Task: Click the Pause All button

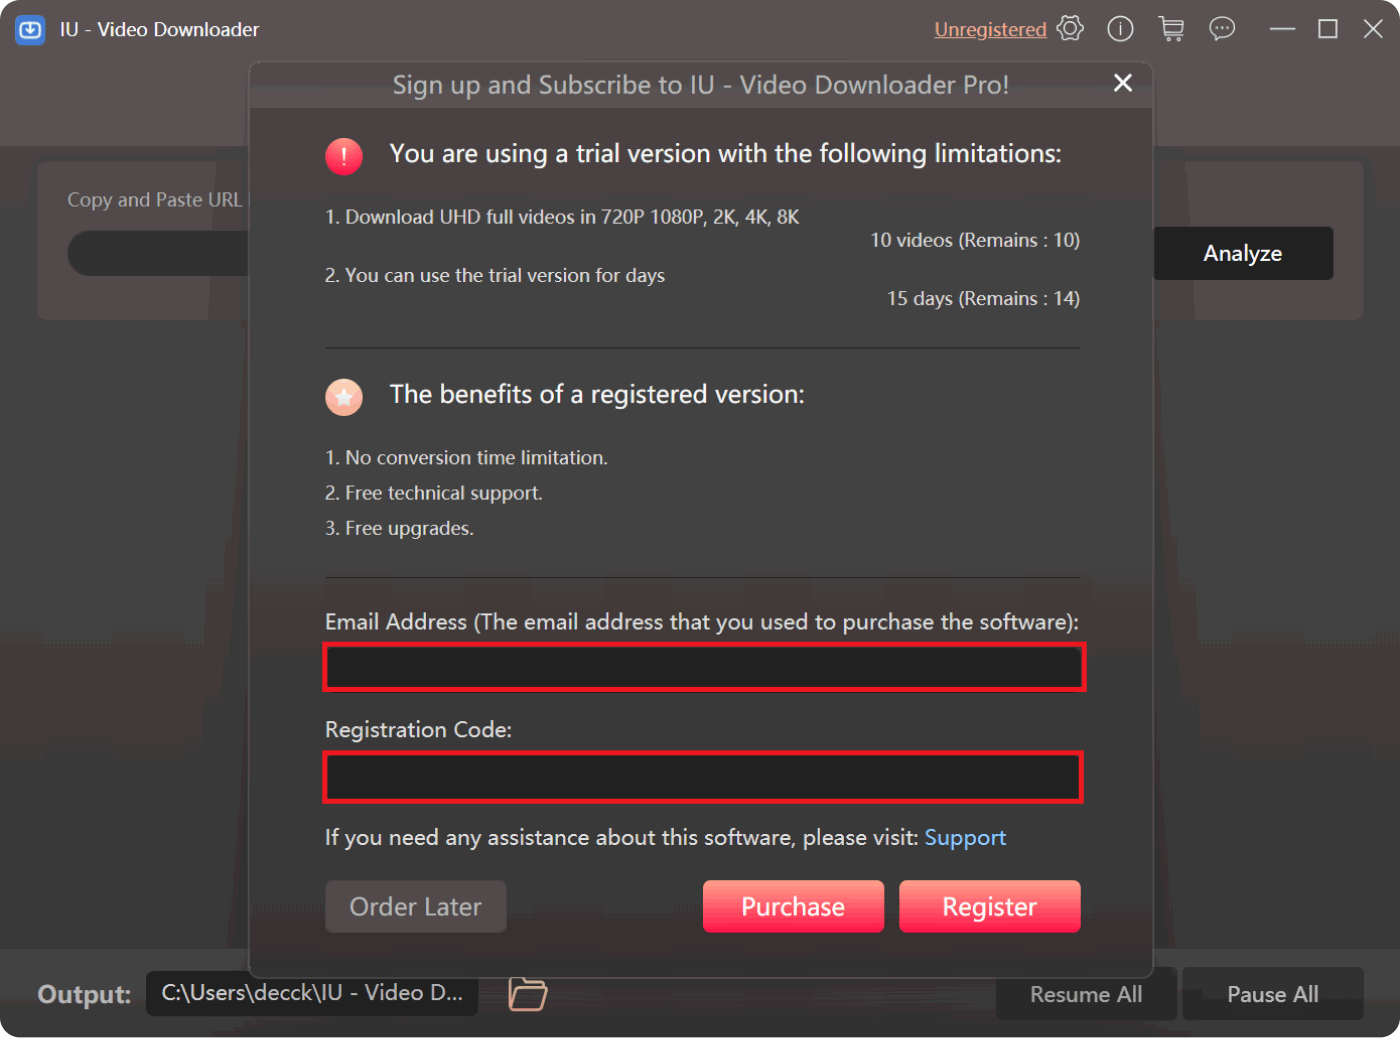Action: coord(1273,994)
